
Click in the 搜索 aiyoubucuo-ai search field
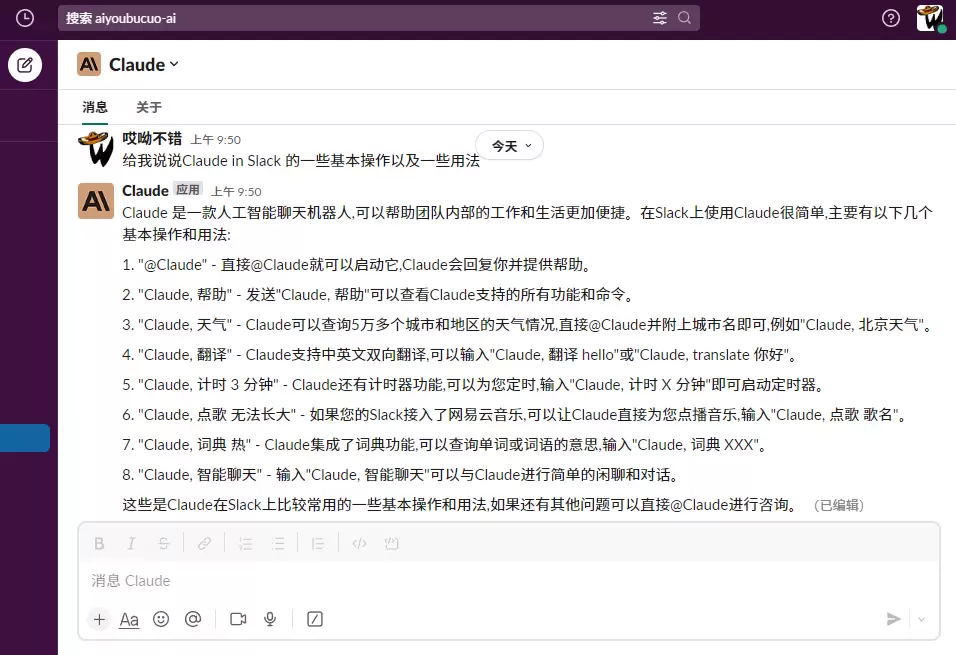378,18
